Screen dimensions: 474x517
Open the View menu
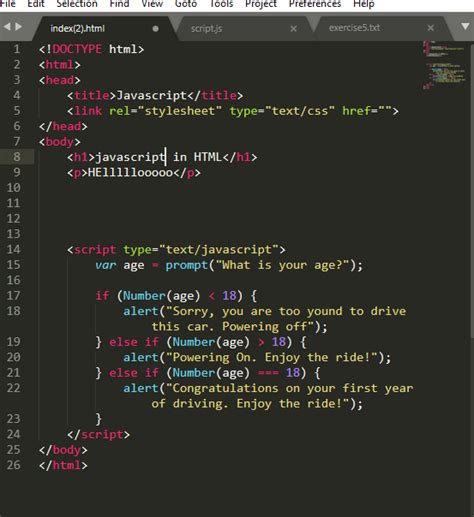coord(152,4)
